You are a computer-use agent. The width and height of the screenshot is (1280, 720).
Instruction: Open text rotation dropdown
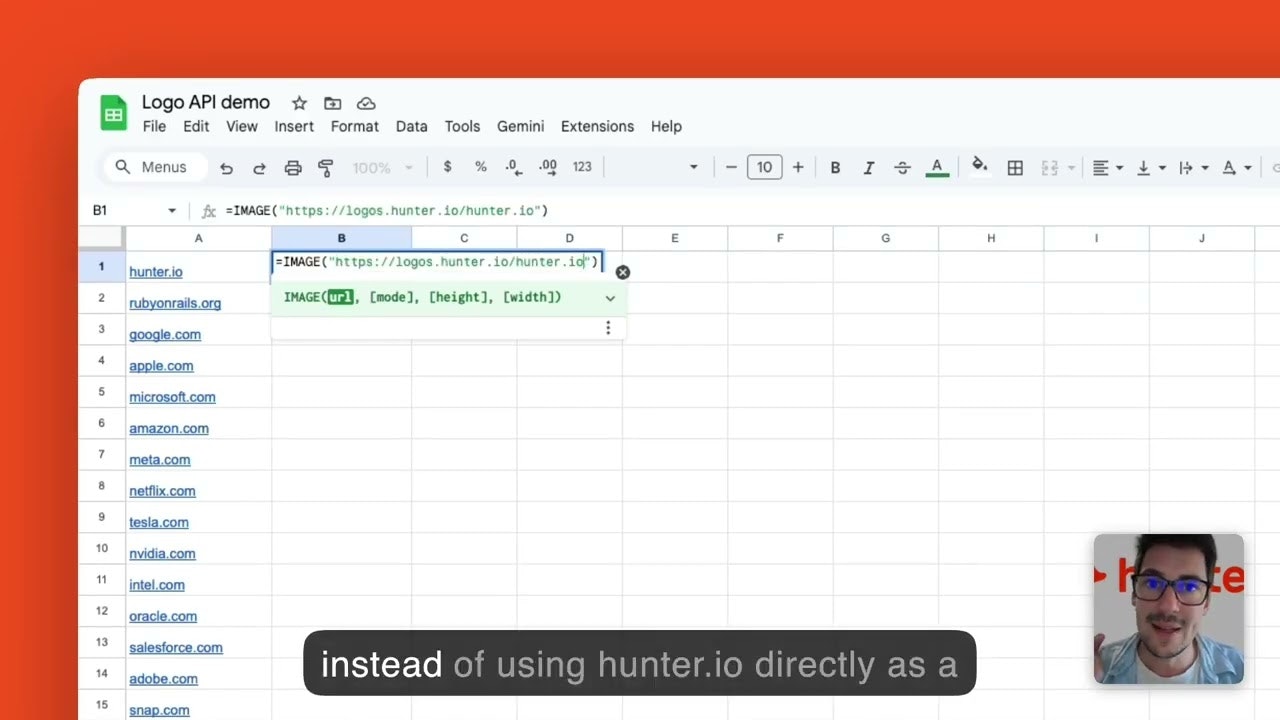pyautogui.click(x=1237, y=168)
